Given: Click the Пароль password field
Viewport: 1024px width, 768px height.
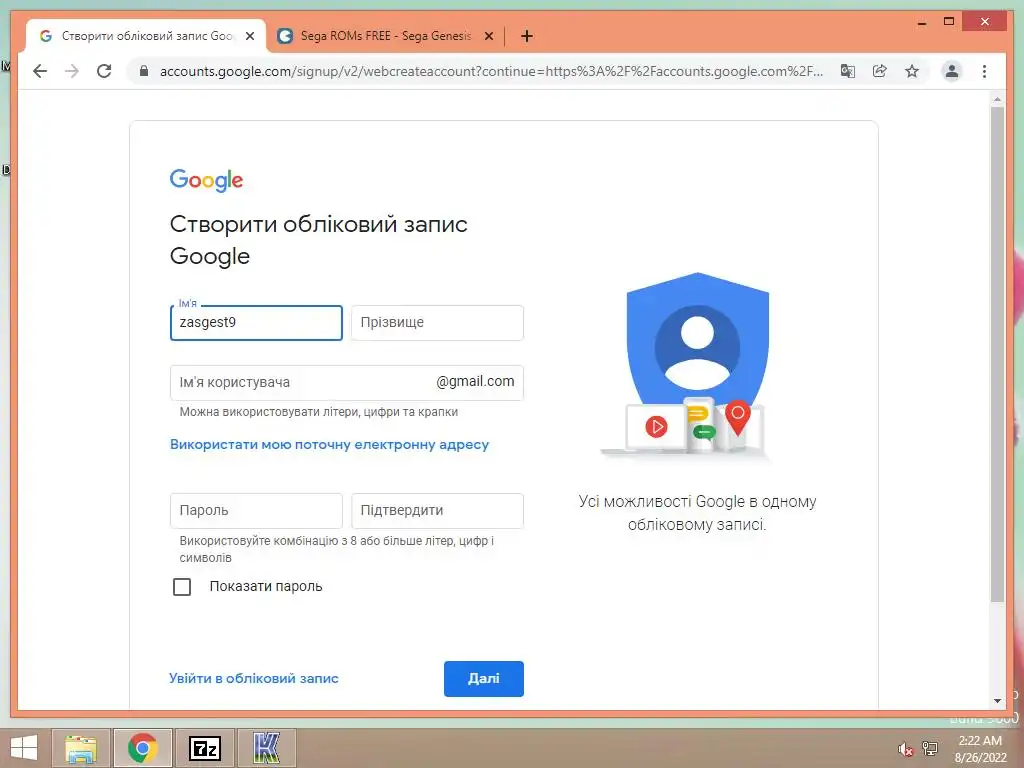Looking at the screenshot, I should (256, 511).
